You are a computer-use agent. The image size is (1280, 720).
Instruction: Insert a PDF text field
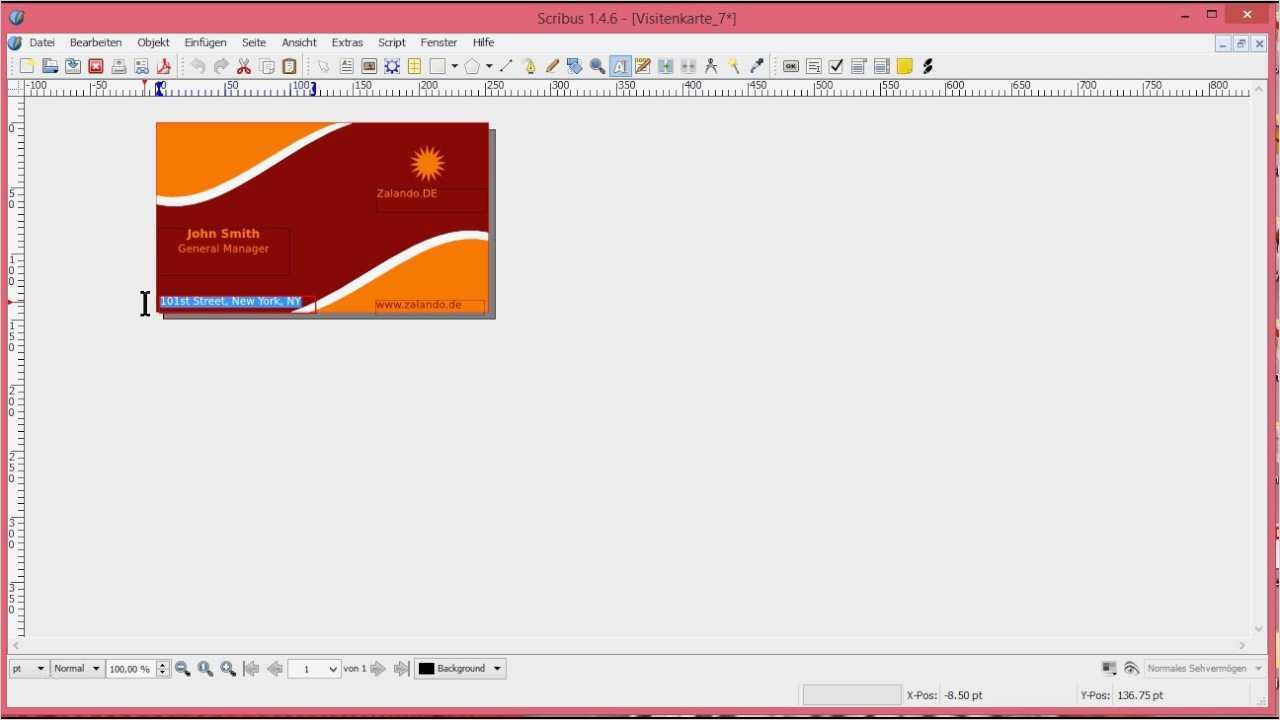[x=814, y=66]
